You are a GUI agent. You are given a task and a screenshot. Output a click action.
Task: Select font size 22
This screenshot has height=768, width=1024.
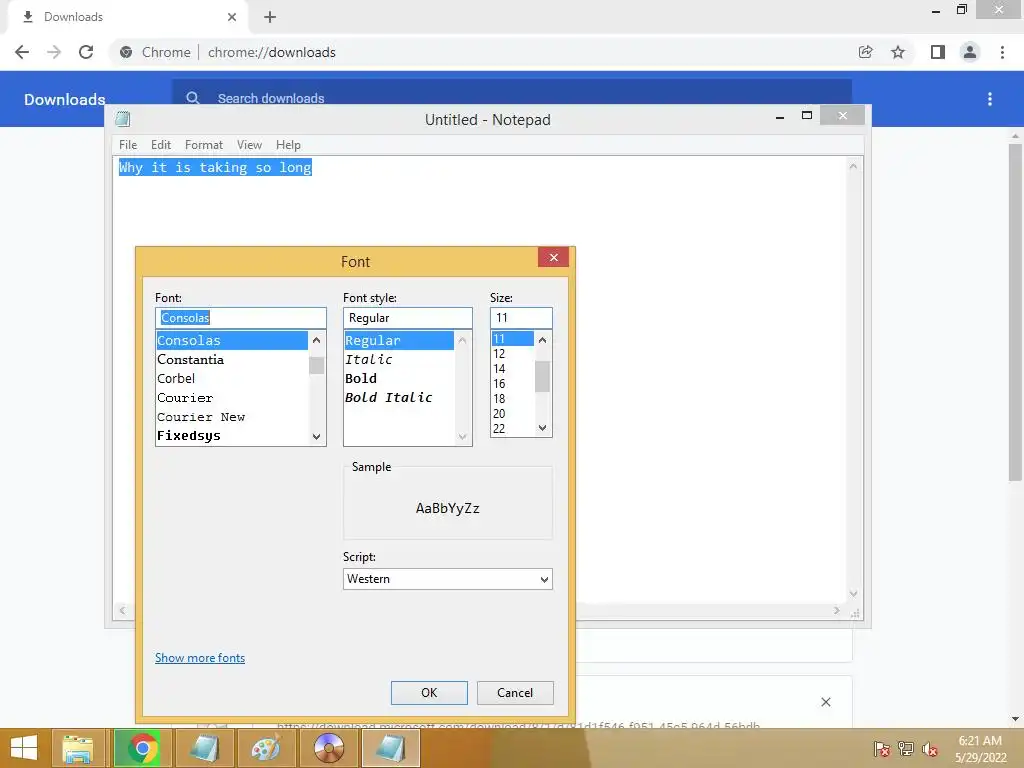(x=513, y=429)
